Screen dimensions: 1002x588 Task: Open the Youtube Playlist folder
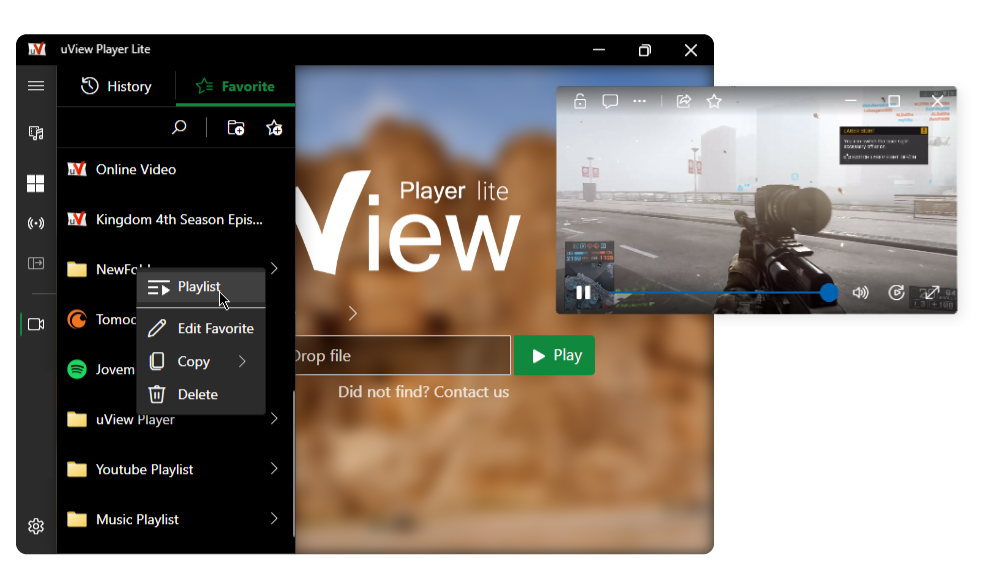[176, 469]
